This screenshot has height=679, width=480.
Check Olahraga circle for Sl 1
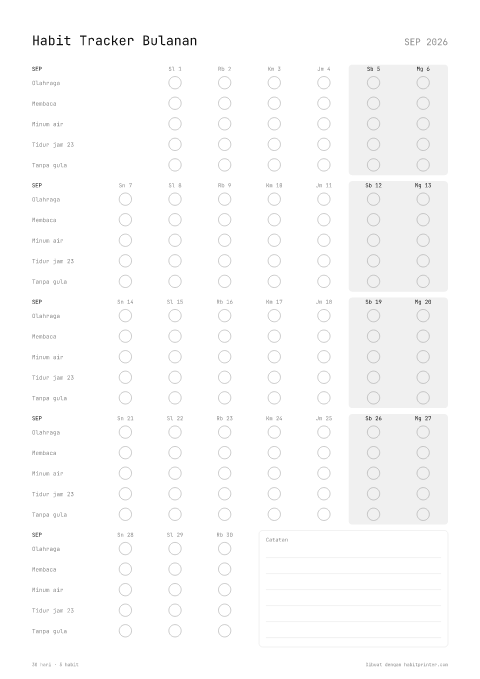click(x=175, y=83)
